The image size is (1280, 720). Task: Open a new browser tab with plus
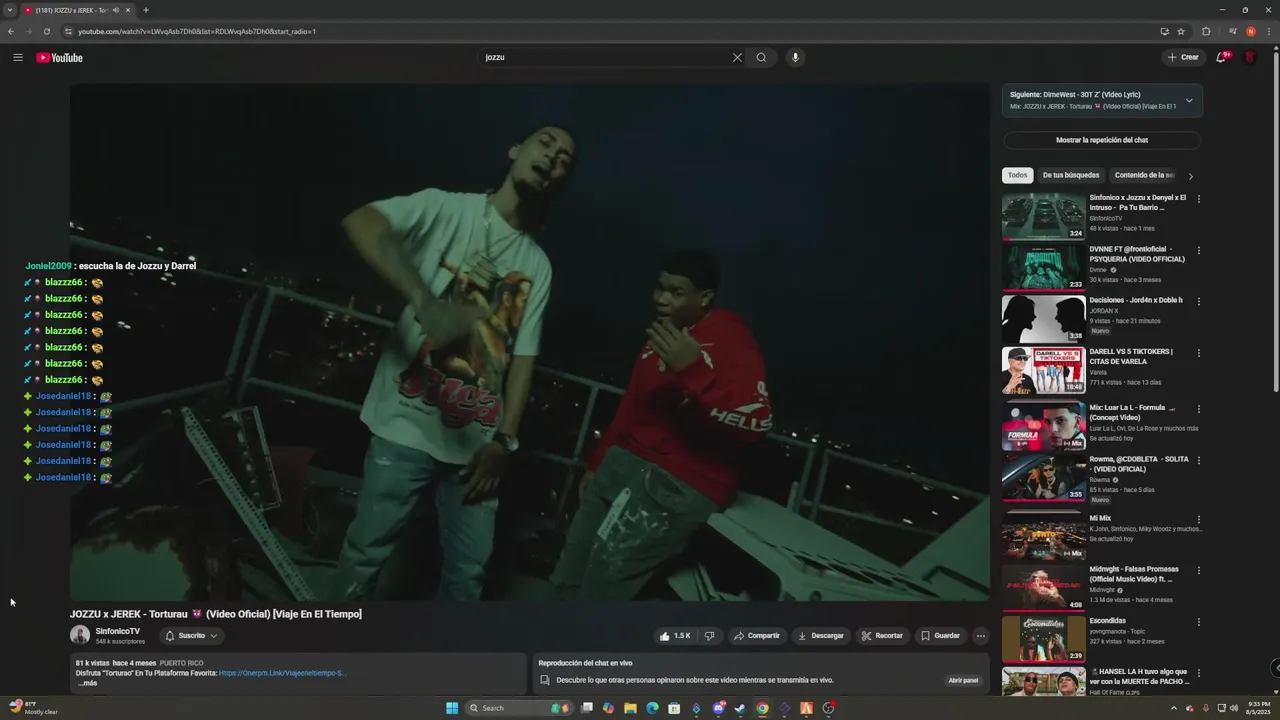click(146, 10)
